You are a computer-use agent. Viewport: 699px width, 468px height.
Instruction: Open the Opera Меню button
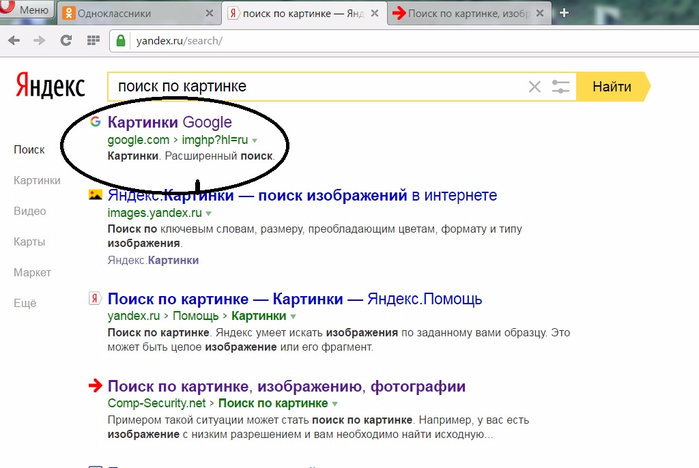click(x=26, y=9)
